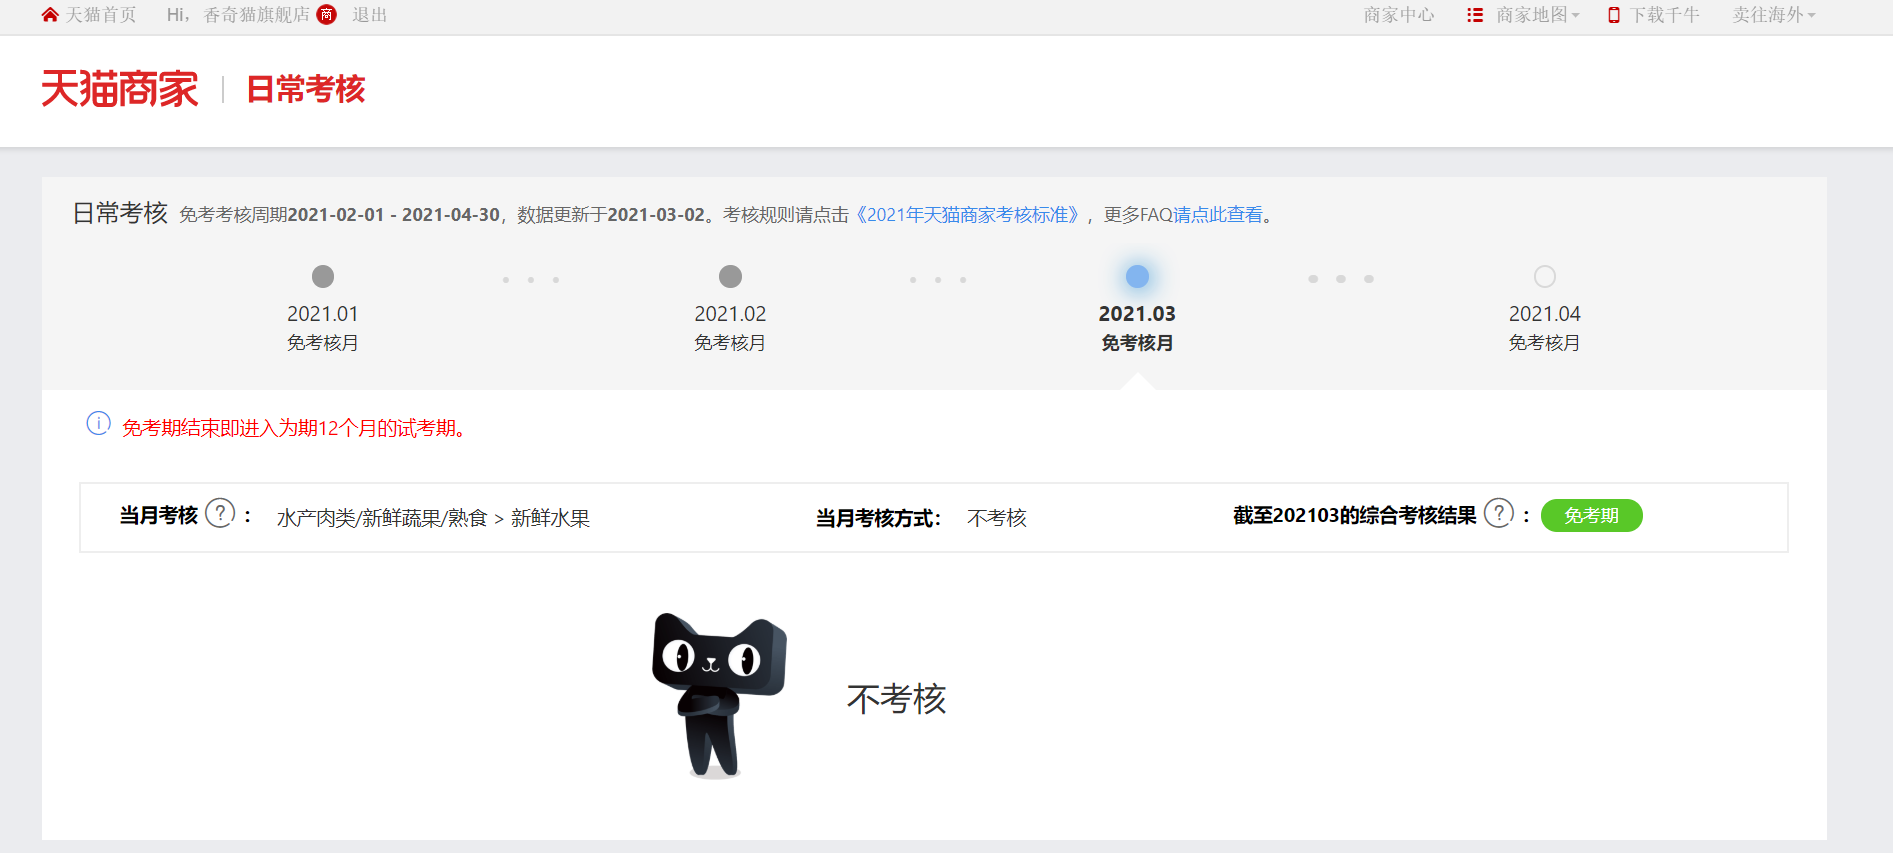The height and width of the screenshot is (853, 1893).
Task: Select the 2021.01 timeline dot
Action: (322, 276)
